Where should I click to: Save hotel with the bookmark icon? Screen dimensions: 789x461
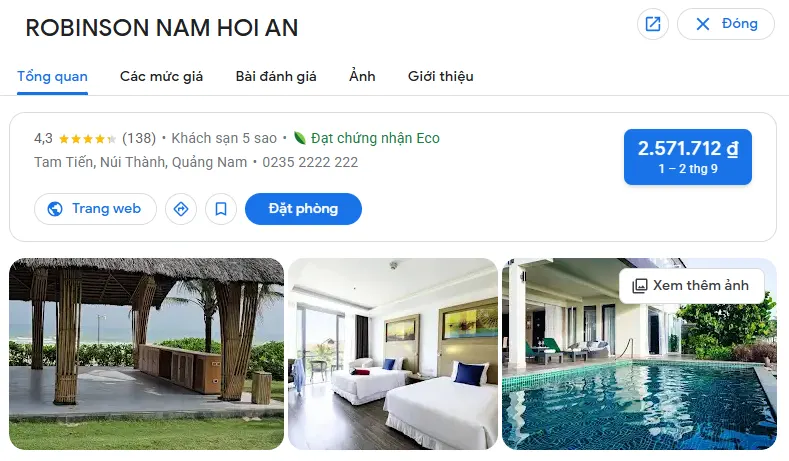pyautogui.click(x=221, y=209)
